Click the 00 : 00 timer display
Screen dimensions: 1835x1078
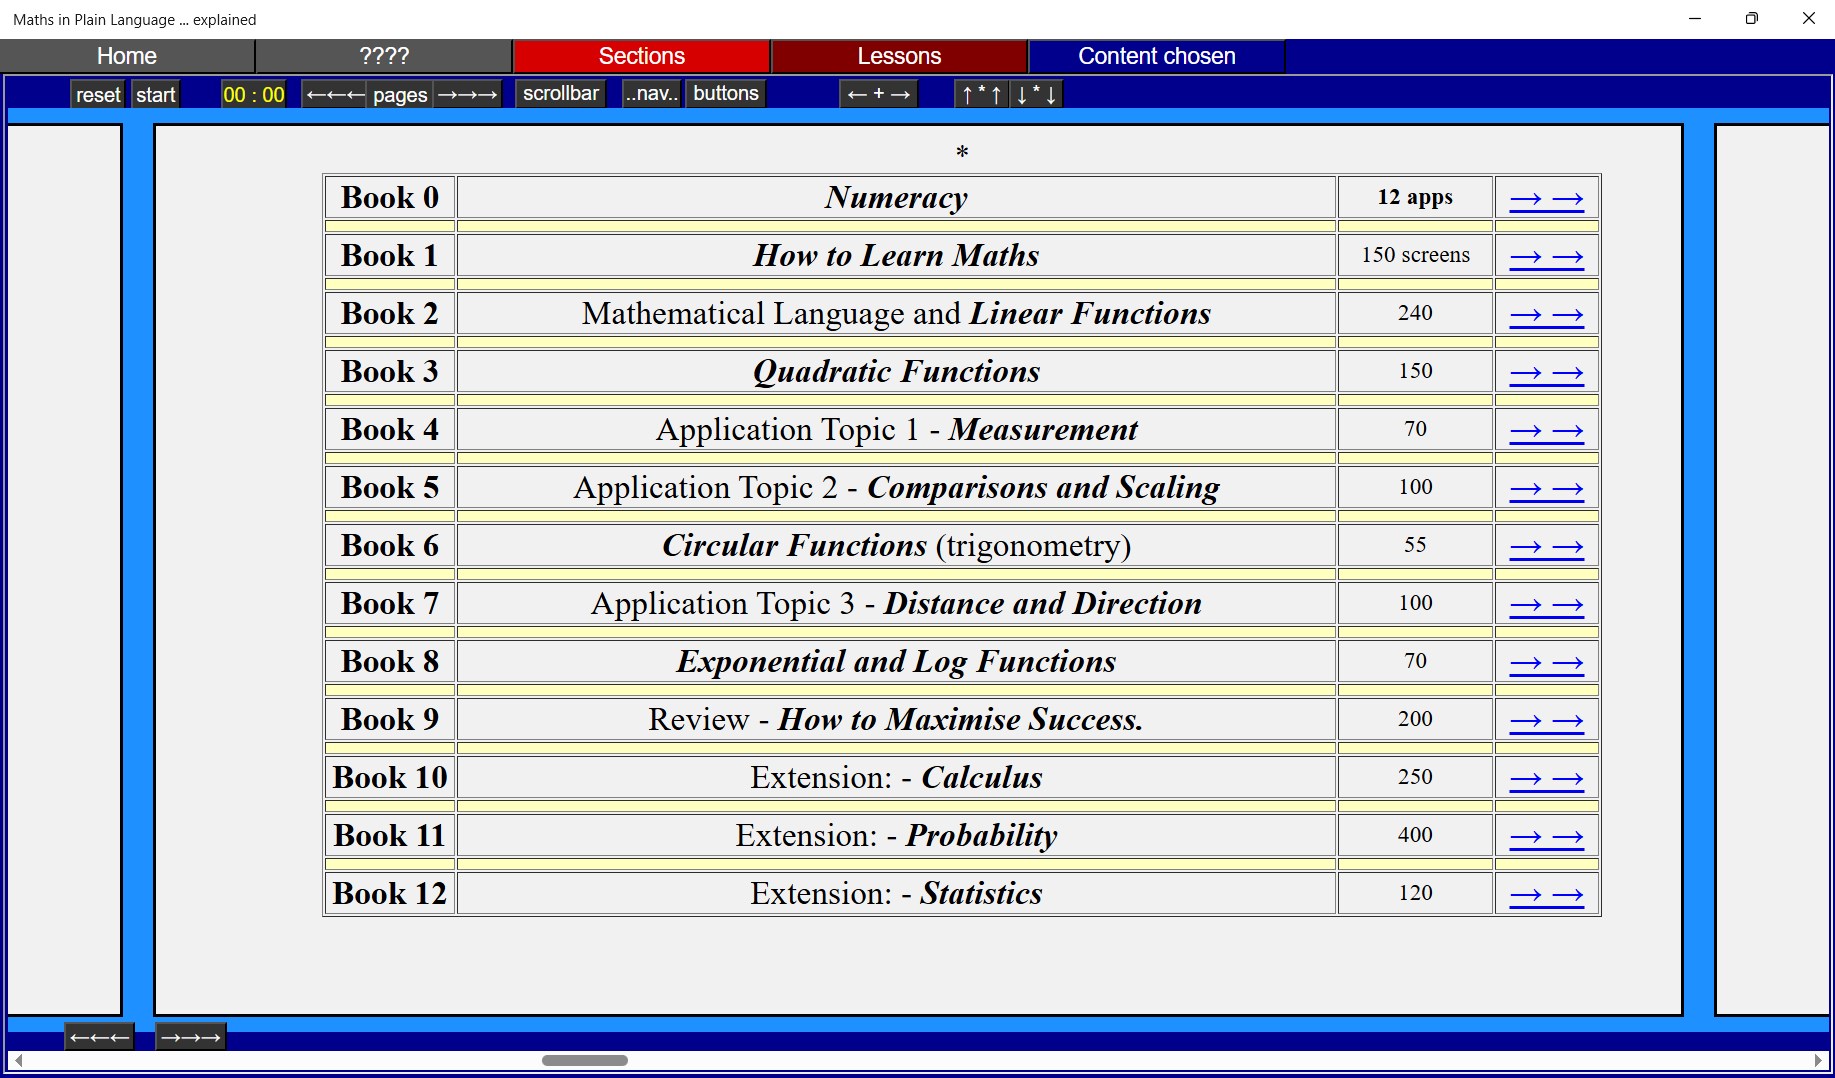(254, 95)
